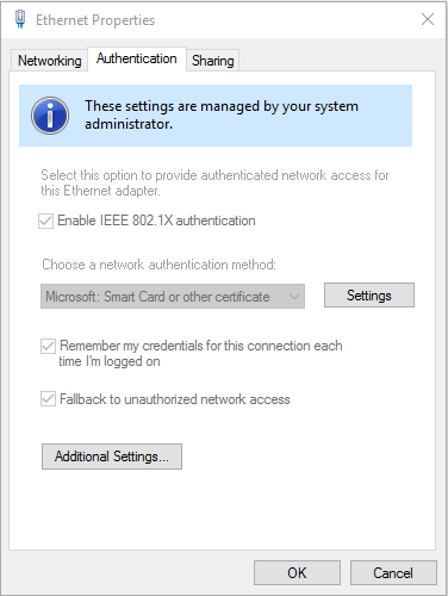Close the Ethernet Properties dialog
The image size is (448, 596).
pos(427,19)
